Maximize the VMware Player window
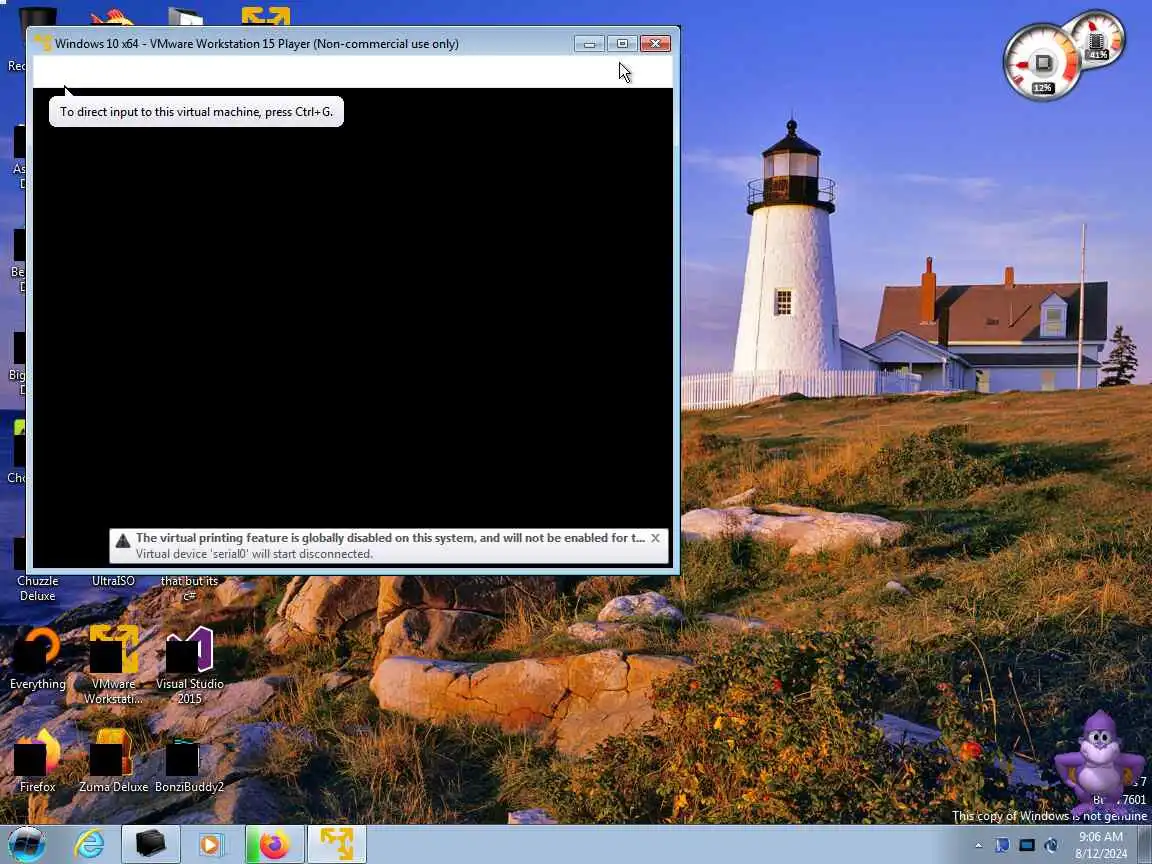Image resolution: width=1152 pixels, height=864 pixels. point(622,44)
